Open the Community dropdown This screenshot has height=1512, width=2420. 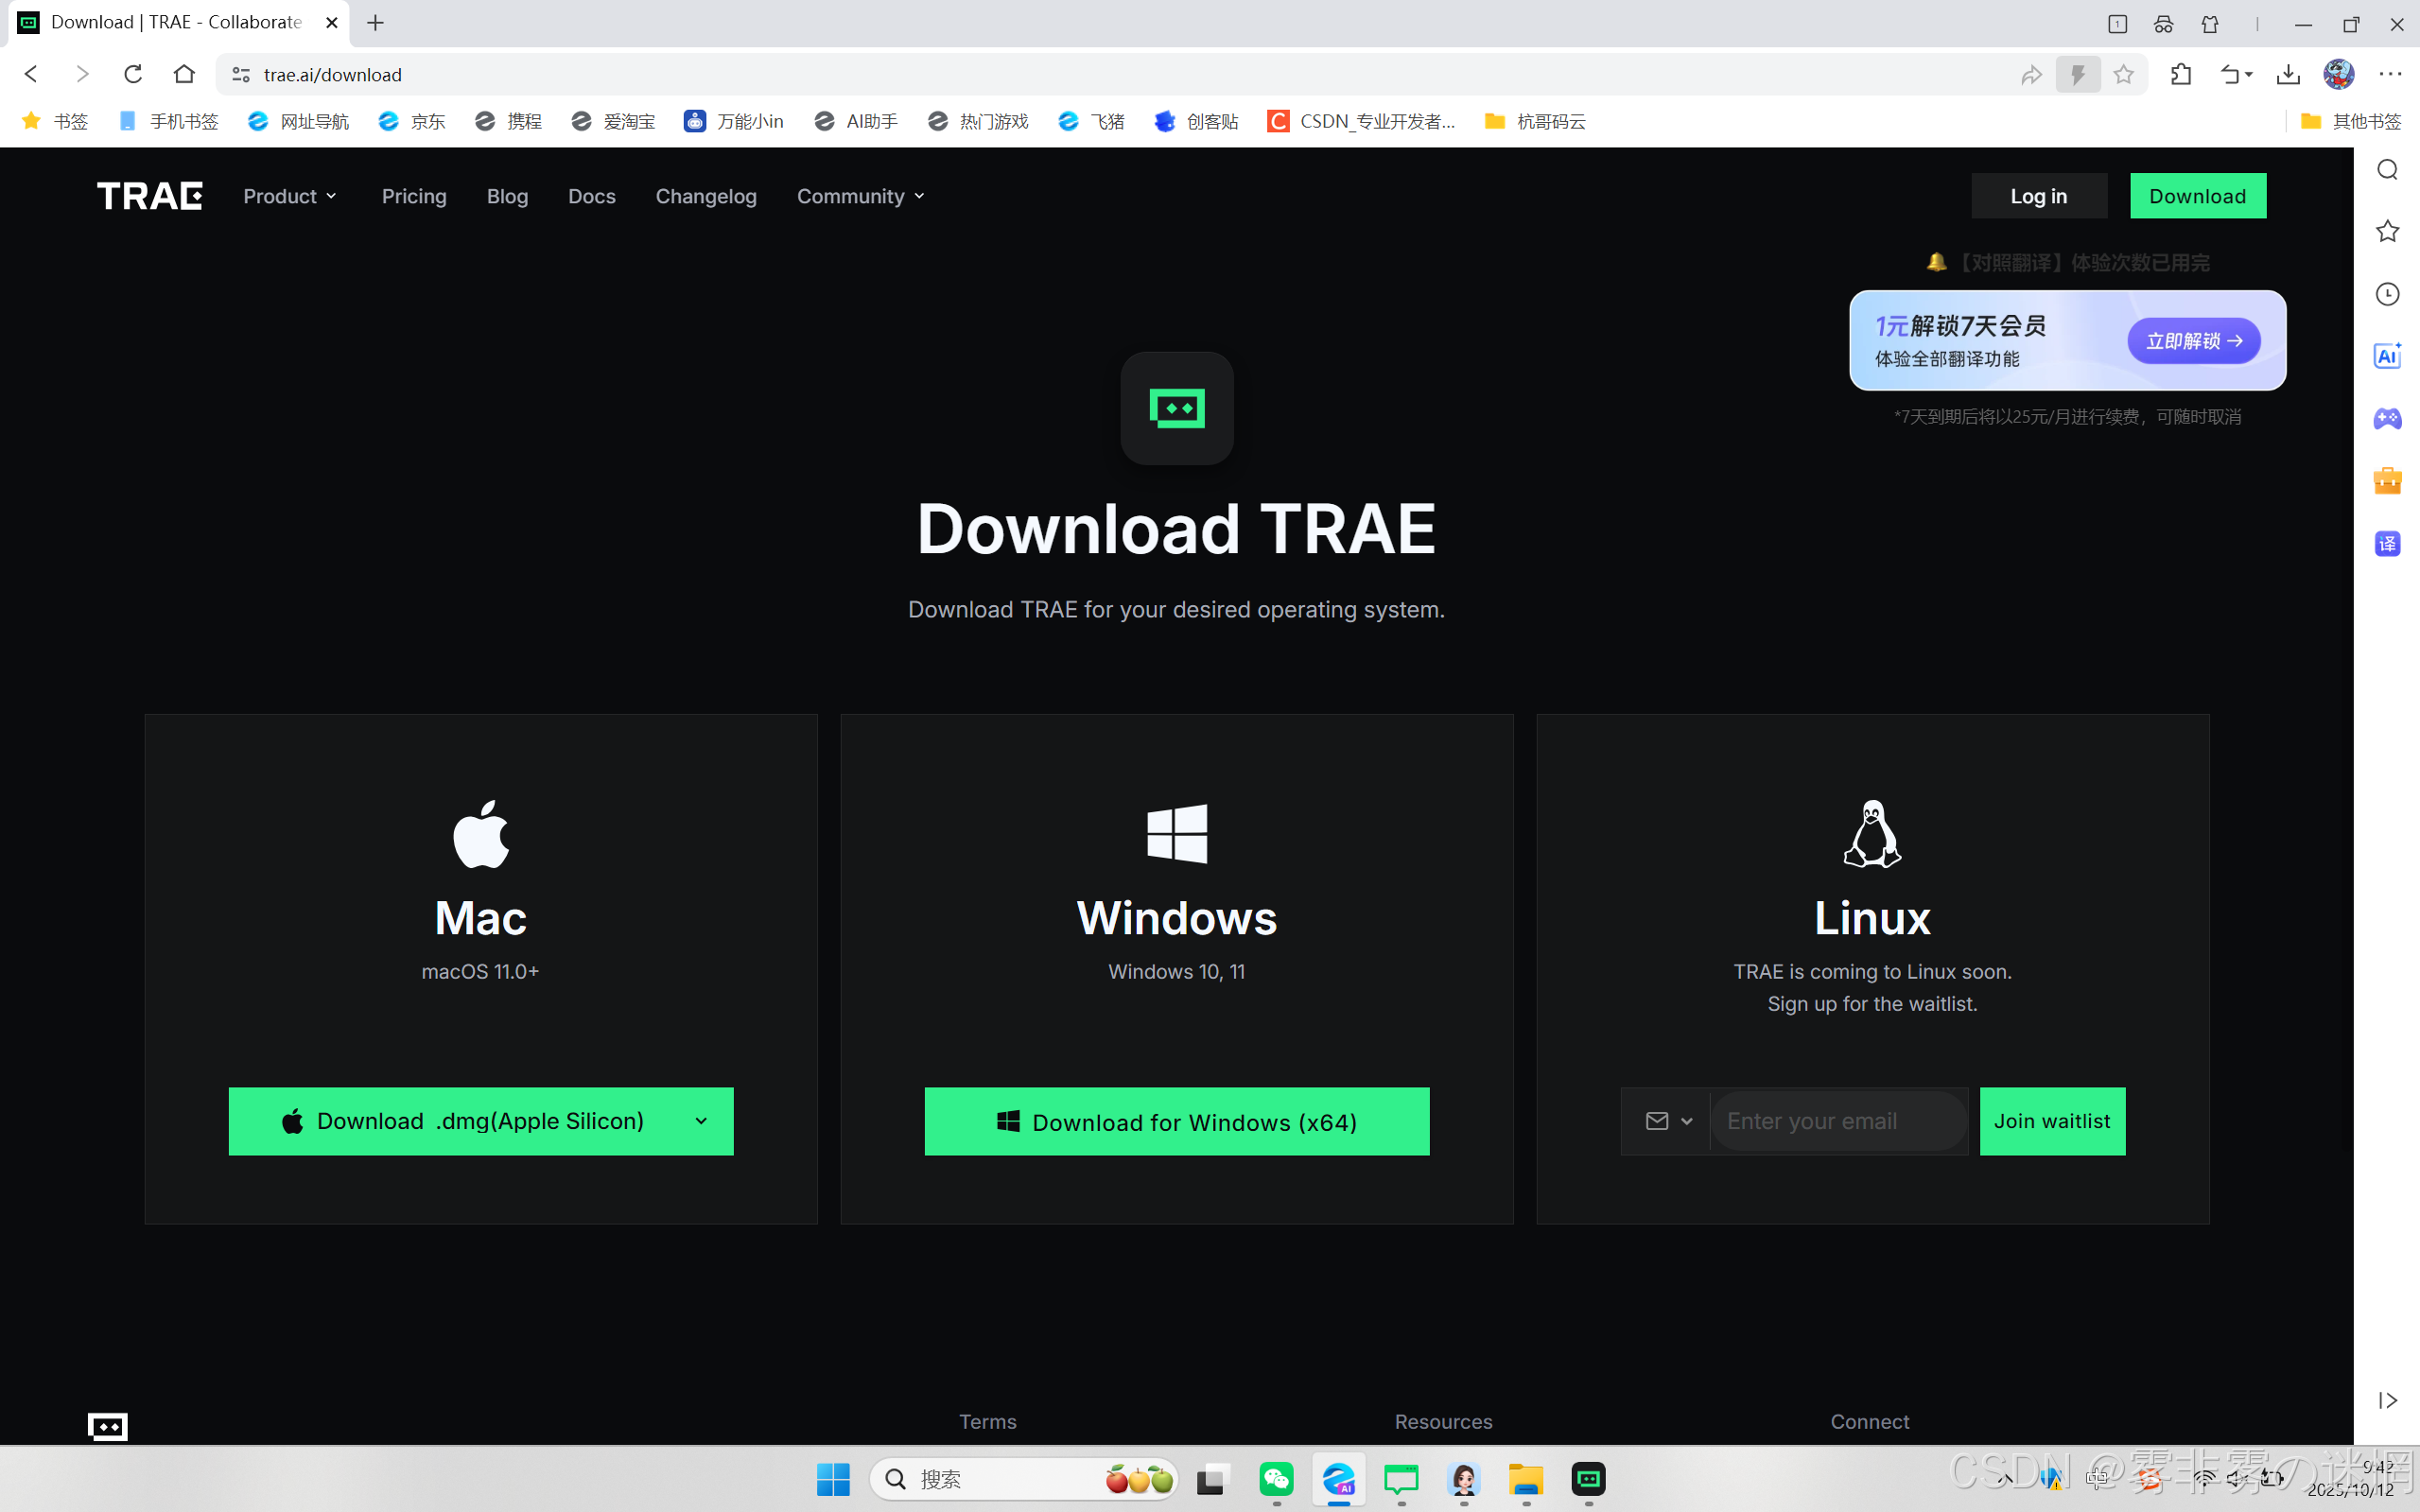[x=860, y=196]
